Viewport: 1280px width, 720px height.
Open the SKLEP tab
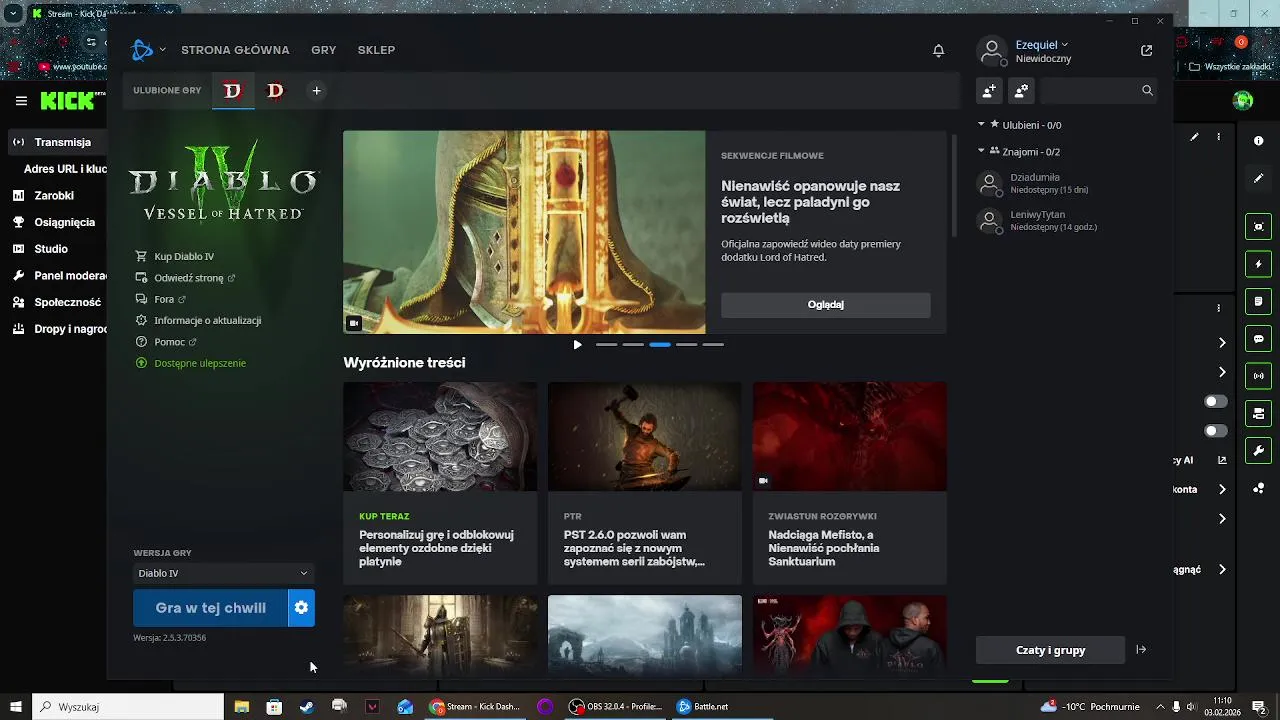coord(376,50)
